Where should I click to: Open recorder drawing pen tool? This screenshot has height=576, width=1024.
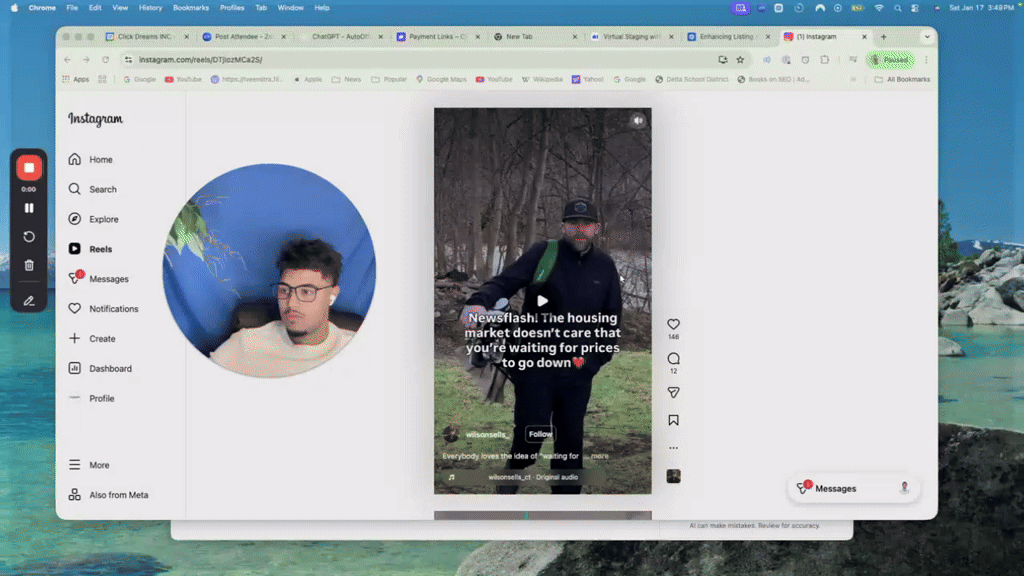click(29, 301)
